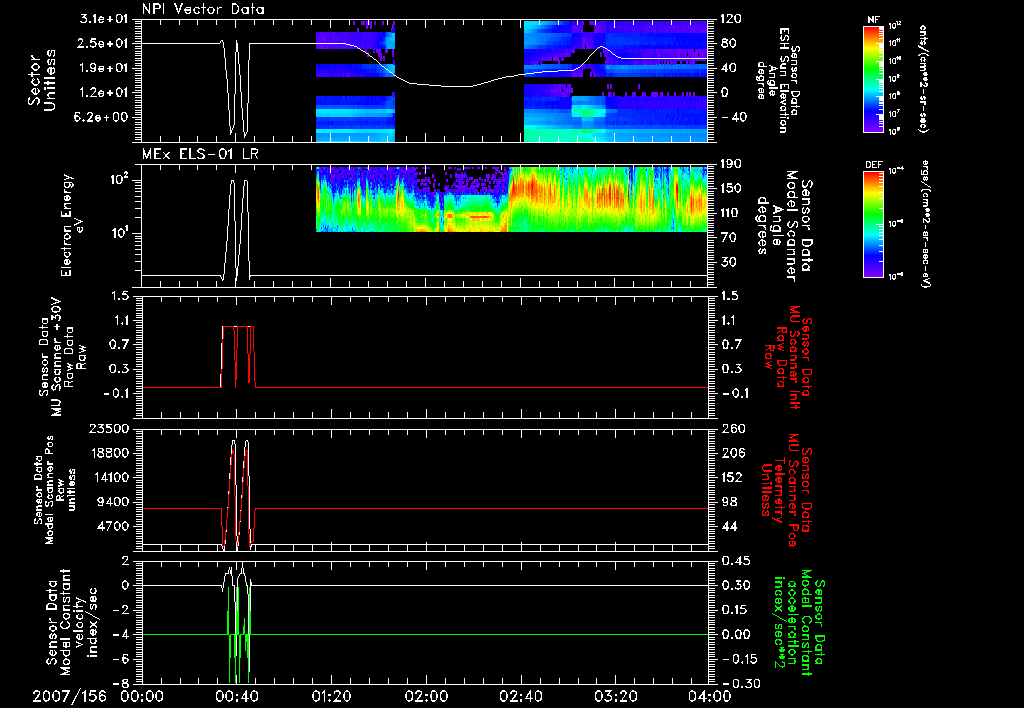The width and height of the screenshot is (1024, 708).
Task: Click the "Sector Unitless" axis label
Action: point(42,80)
